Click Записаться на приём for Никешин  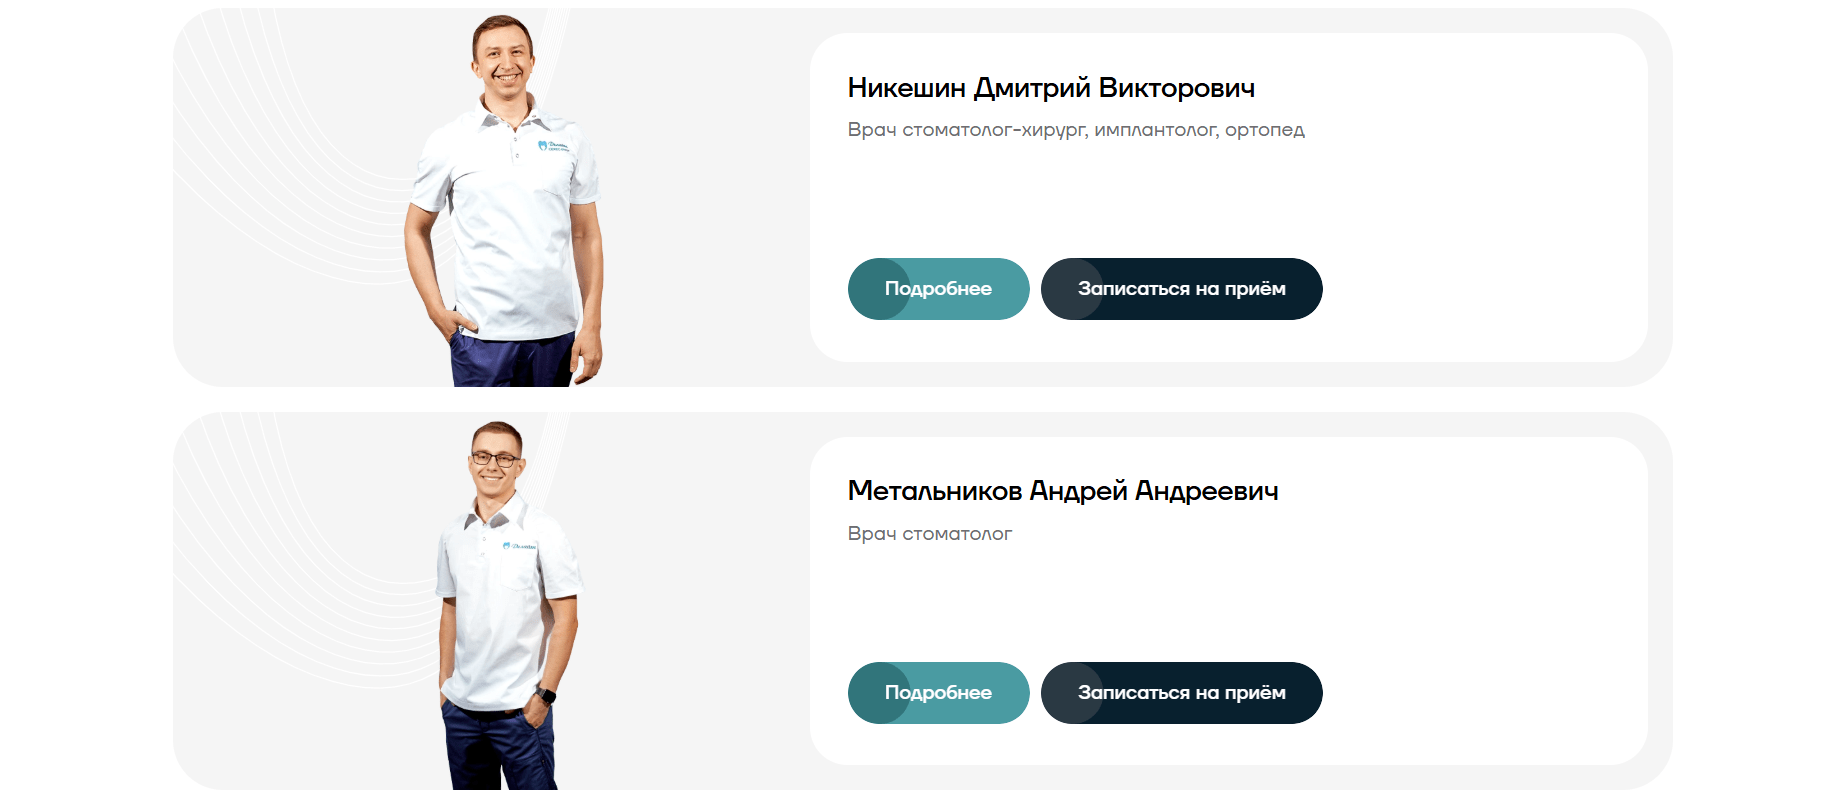[x=1181, y=289]
